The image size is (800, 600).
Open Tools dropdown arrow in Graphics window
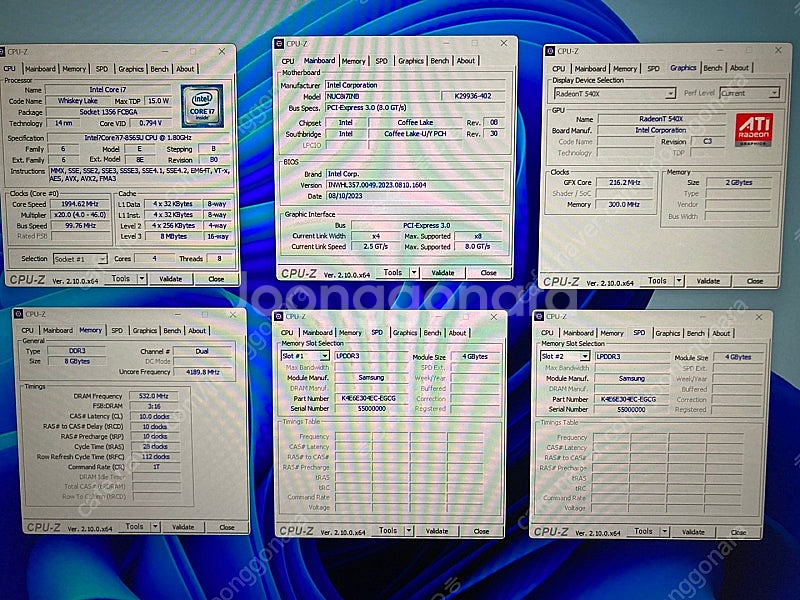coord(679,281)
